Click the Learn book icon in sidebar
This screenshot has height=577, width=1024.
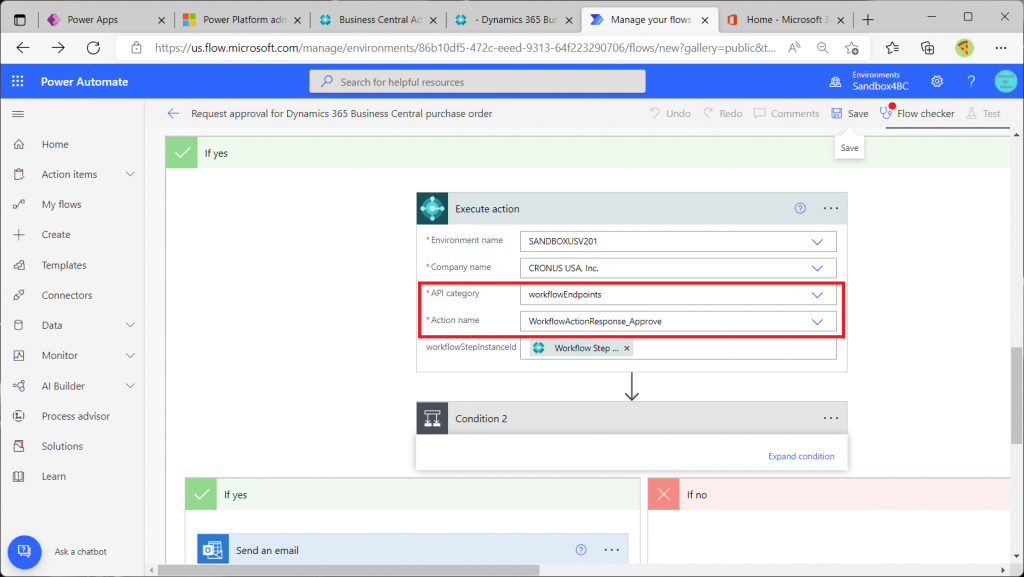click(19, 476)
